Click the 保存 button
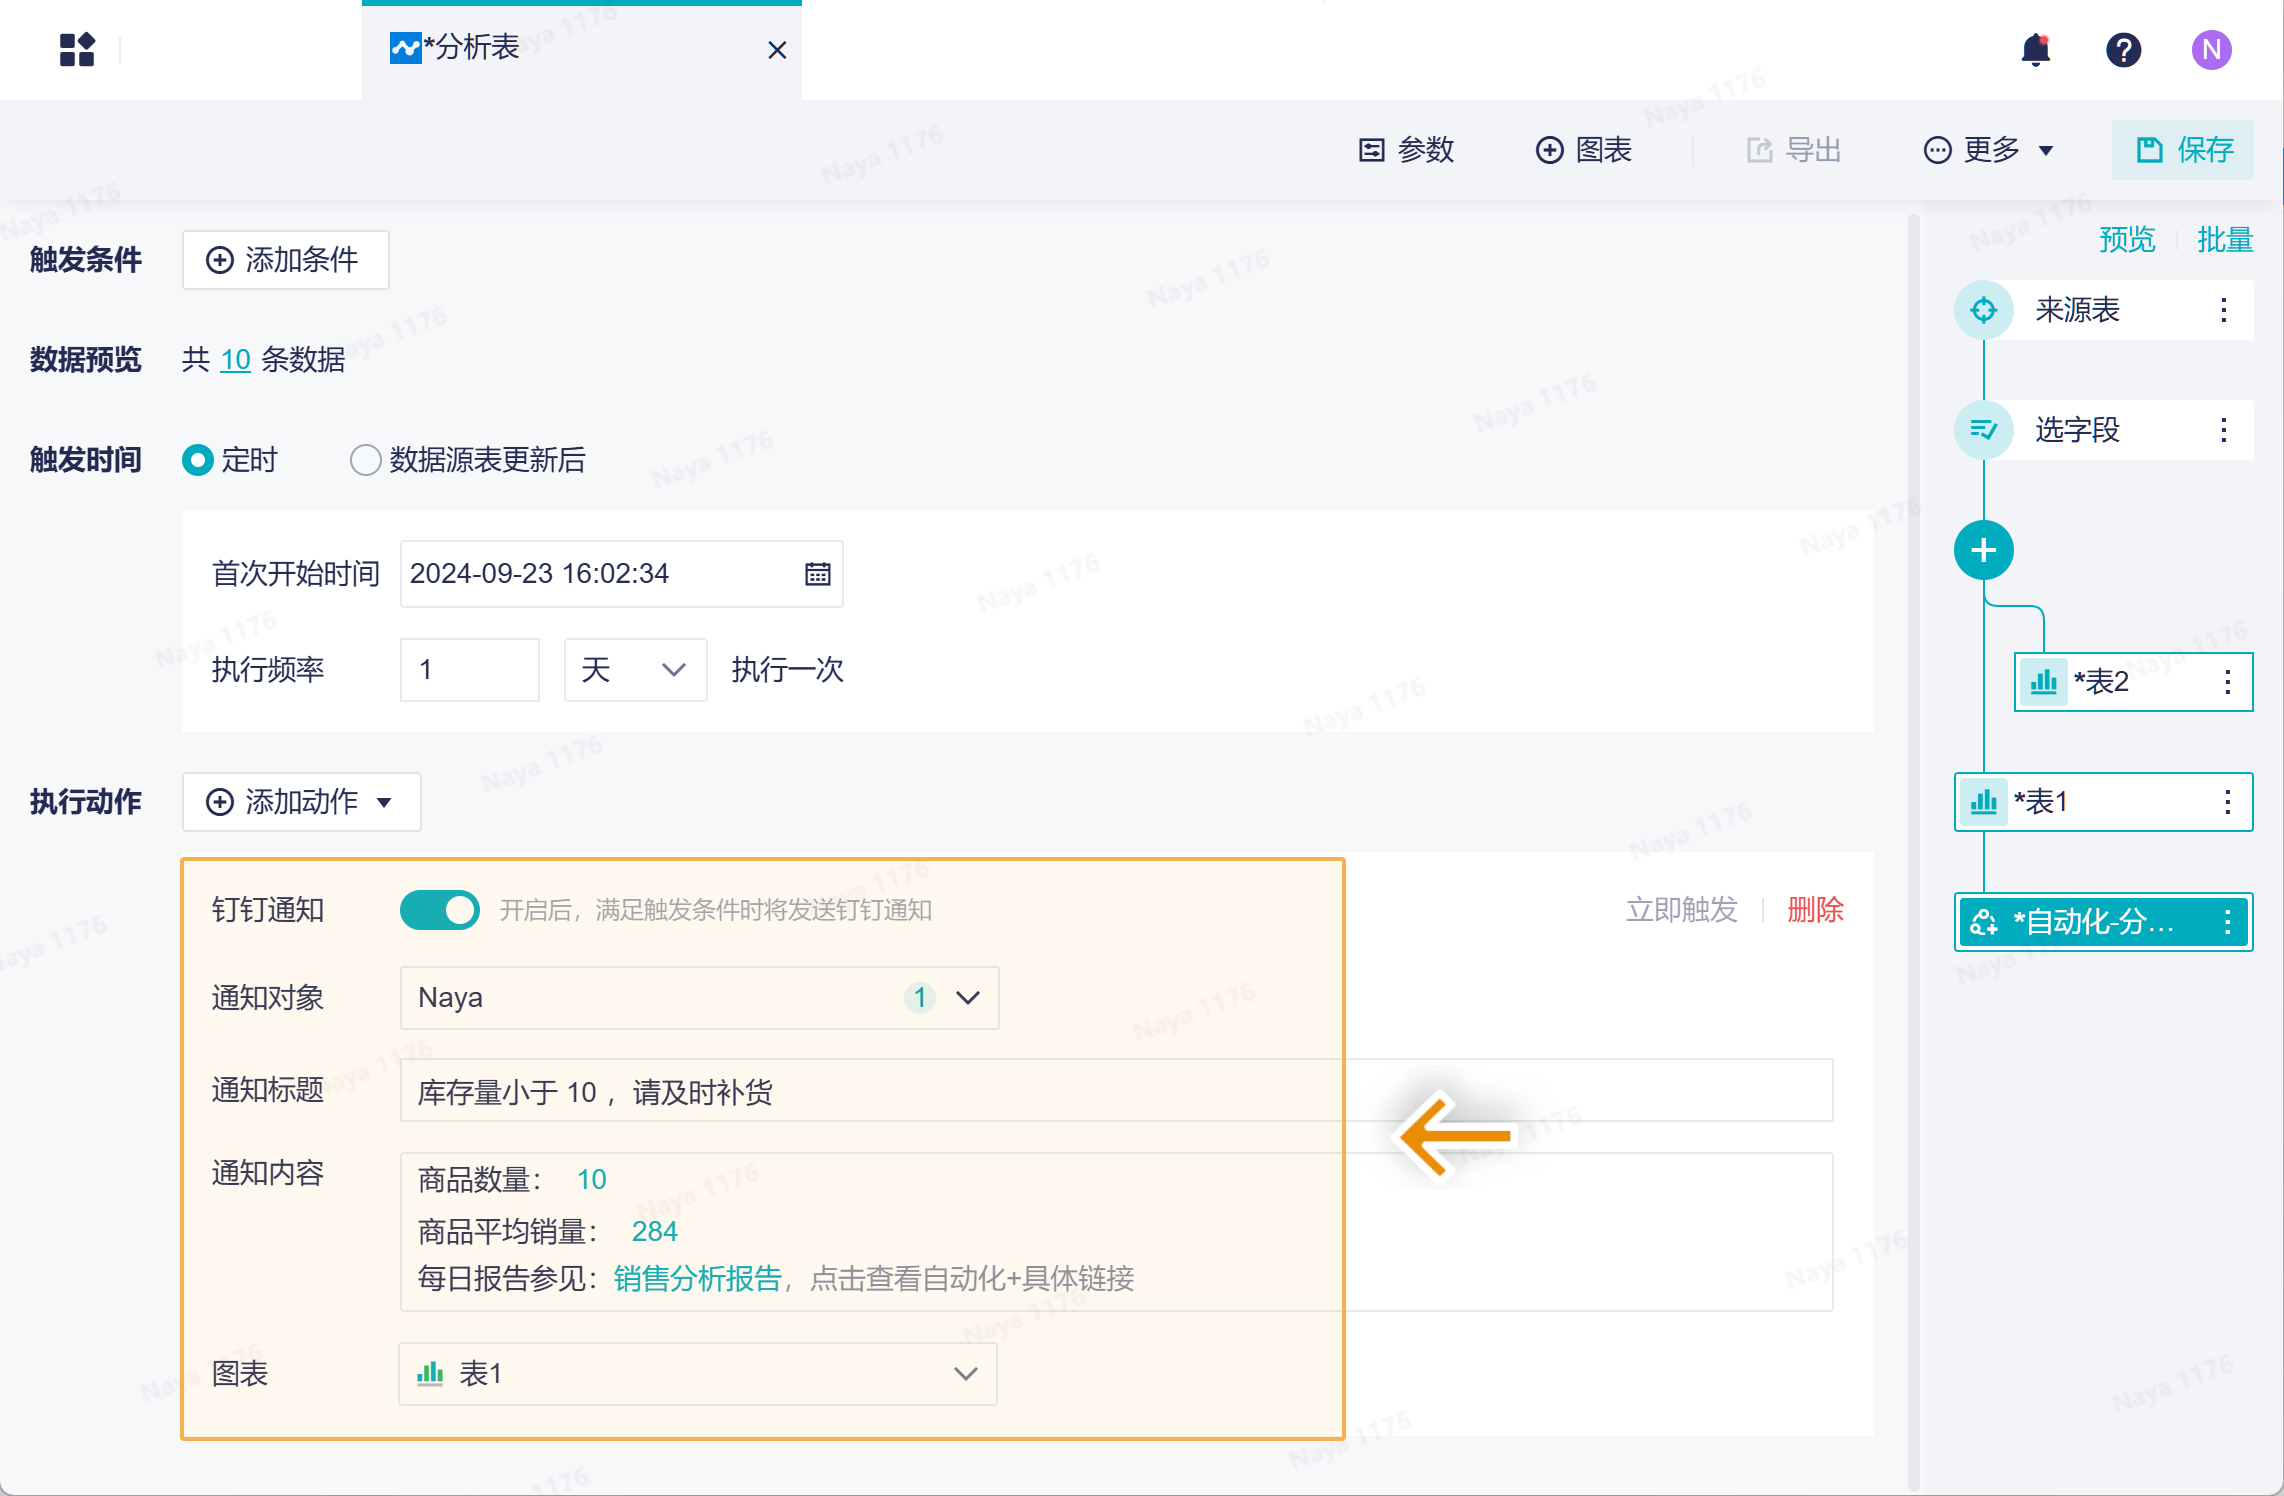 [x=2182, y=150]
